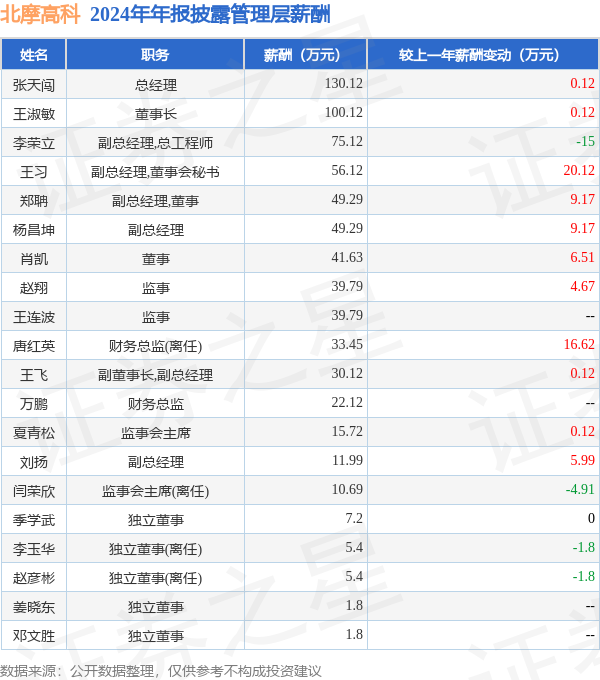Click the 独立董事 cell for 季学武
The height and width of the screenshot is (680, 600).
click(156, 520)
